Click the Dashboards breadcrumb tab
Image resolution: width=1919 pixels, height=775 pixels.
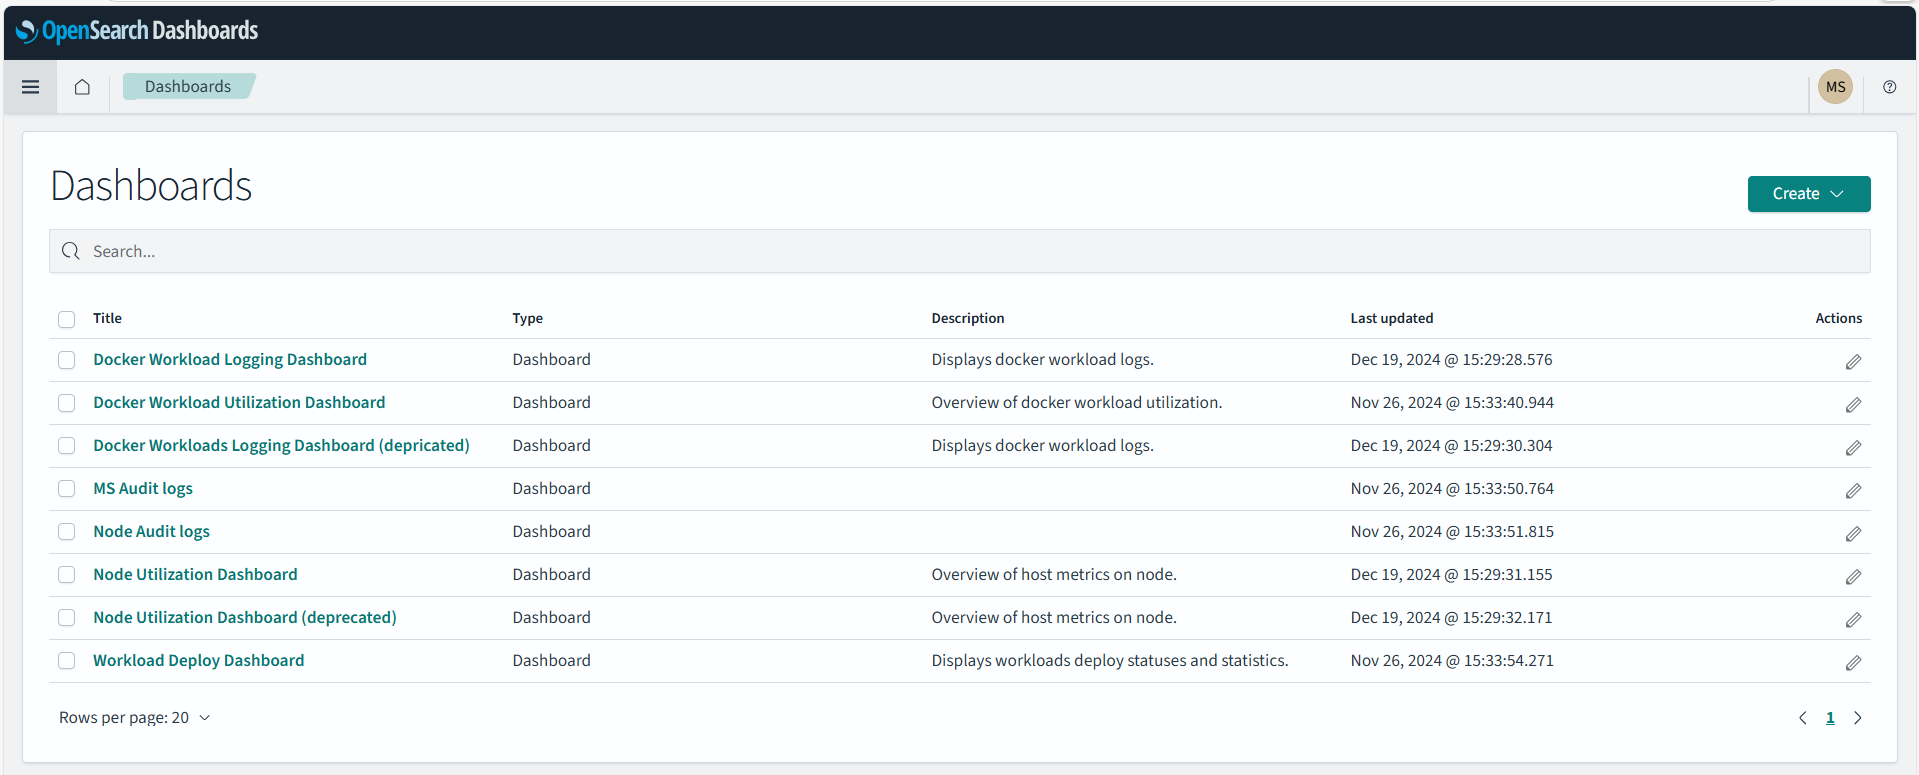click(188, 87)
